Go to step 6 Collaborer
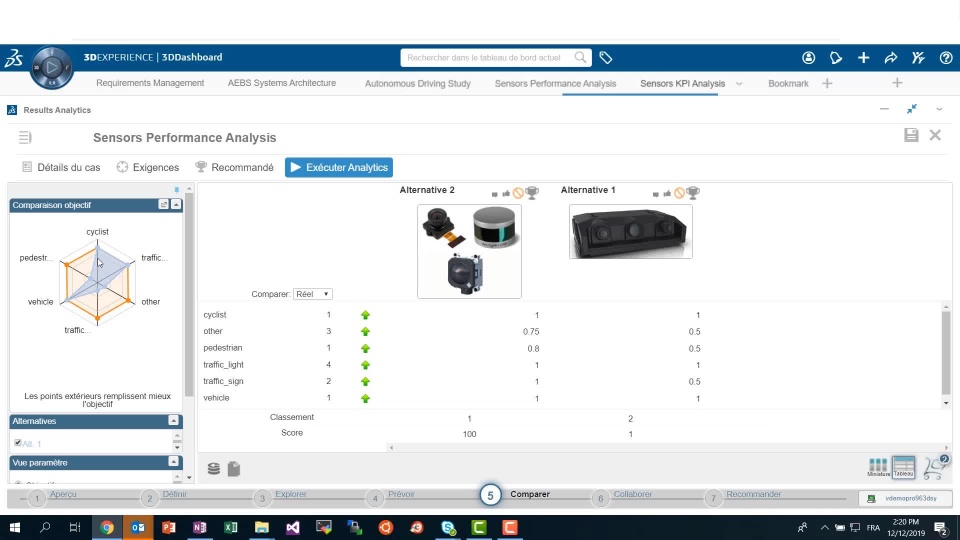The image size is (960, 540). (x=600, y=498)
